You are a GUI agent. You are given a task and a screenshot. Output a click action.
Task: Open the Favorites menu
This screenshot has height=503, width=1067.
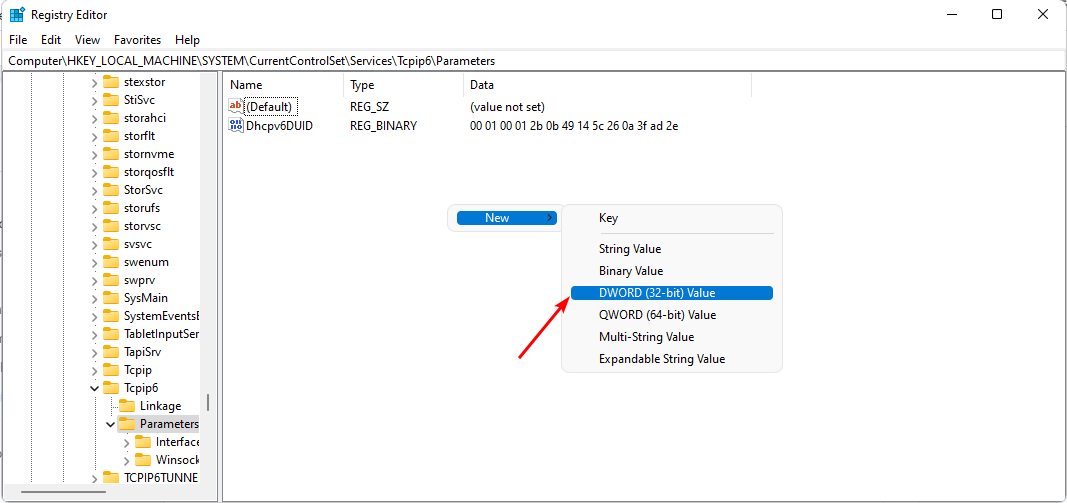[137, 40]
